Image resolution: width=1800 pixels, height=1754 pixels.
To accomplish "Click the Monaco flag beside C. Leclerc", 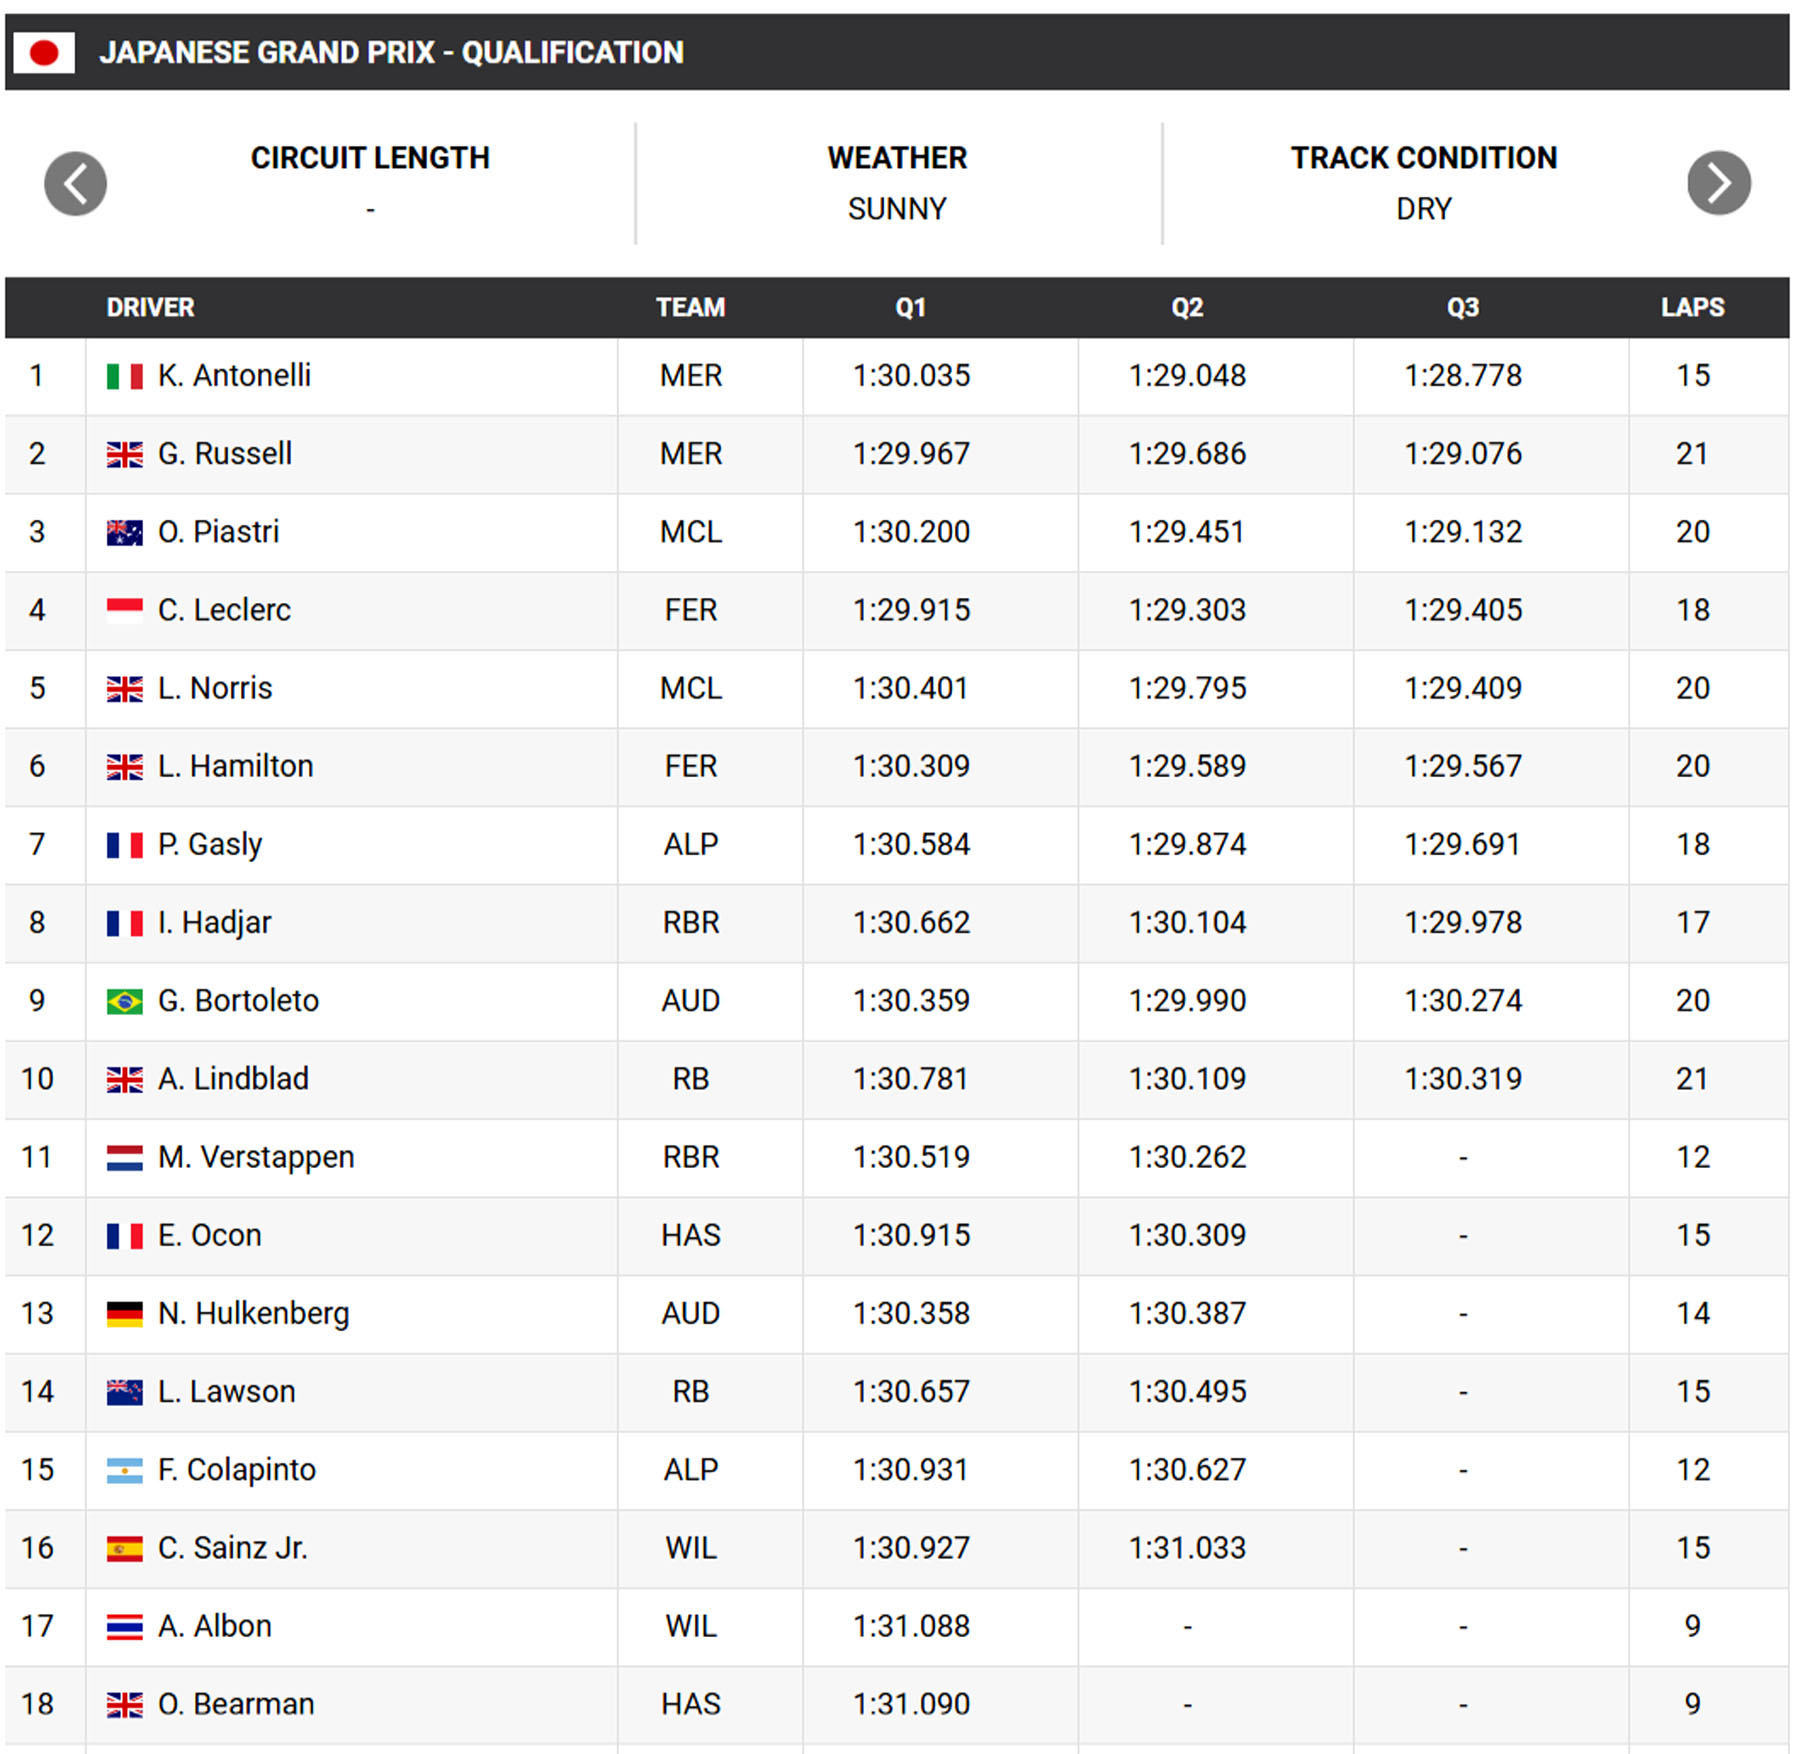I will [124, 610].
